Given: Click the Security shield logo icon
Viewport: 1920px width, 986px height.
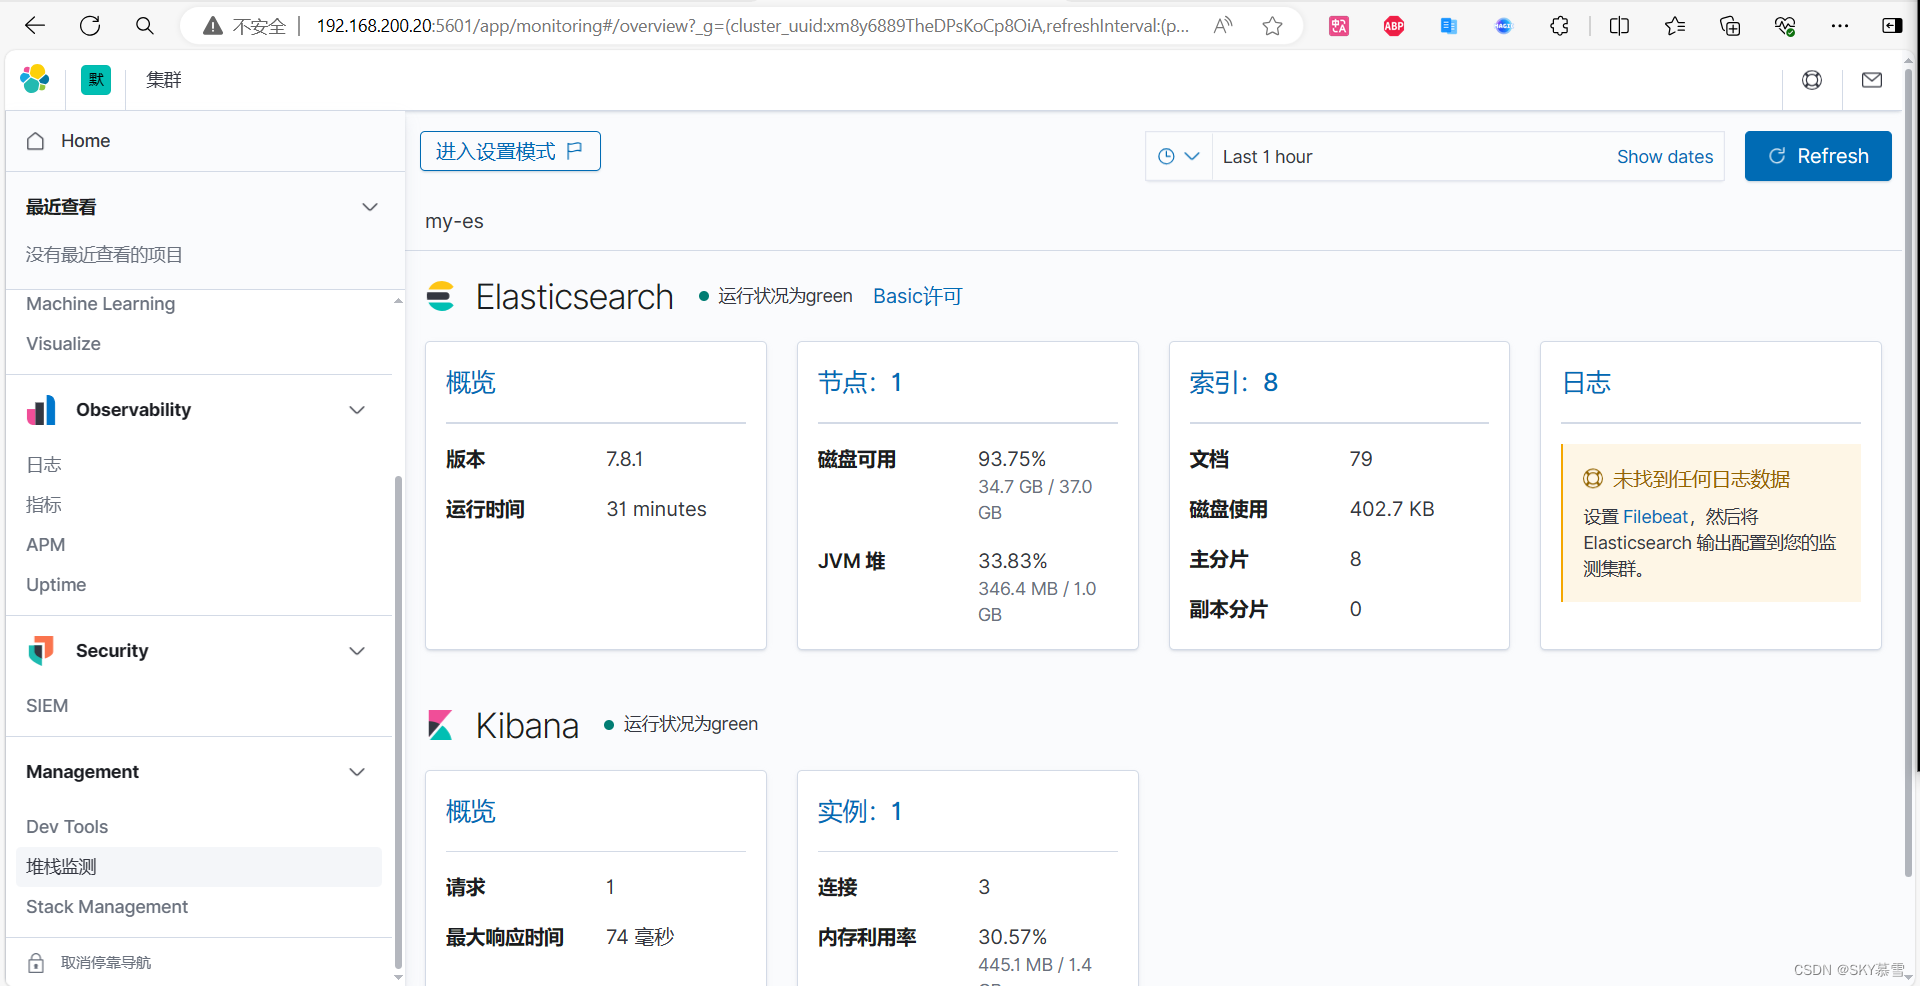Looking at the screenshot, I should [41, 651].
